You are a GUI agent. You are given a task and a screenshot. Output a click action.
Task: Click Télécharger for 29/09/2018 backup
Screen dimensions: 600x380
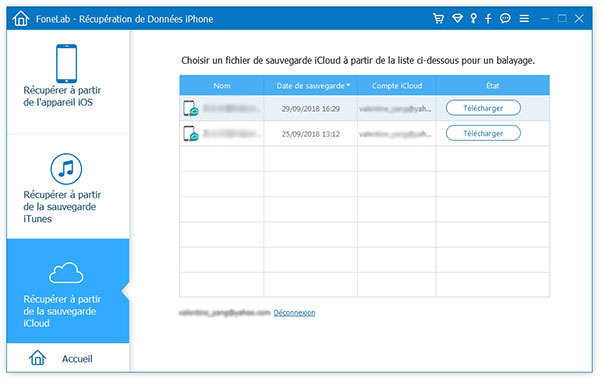(483, 108)
